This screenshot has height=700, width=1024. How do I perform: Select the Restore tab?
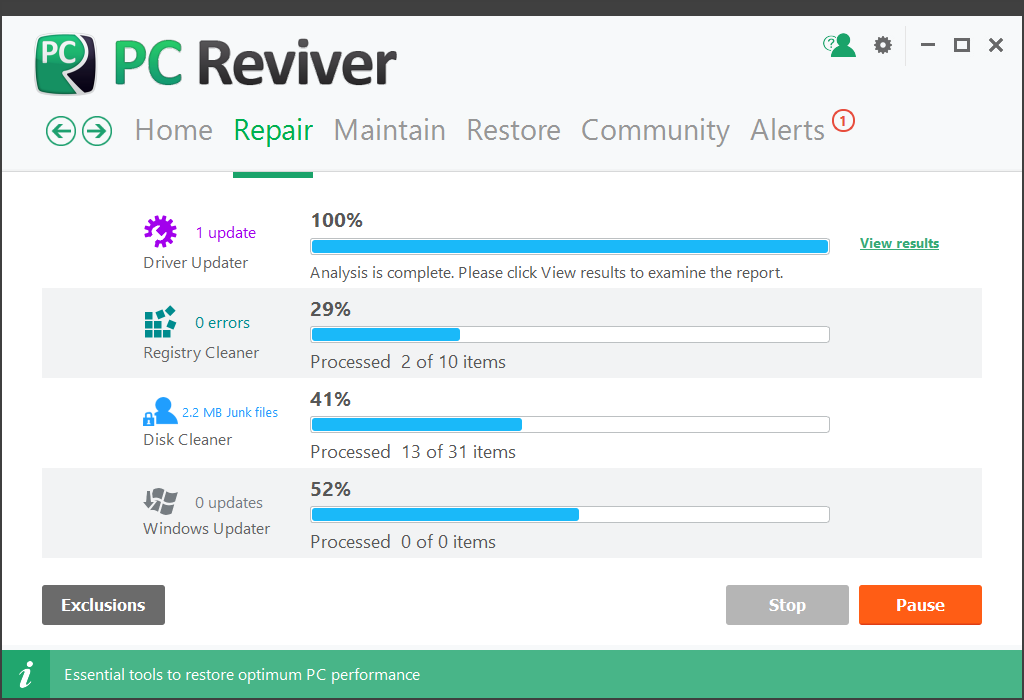coord(513,131)
